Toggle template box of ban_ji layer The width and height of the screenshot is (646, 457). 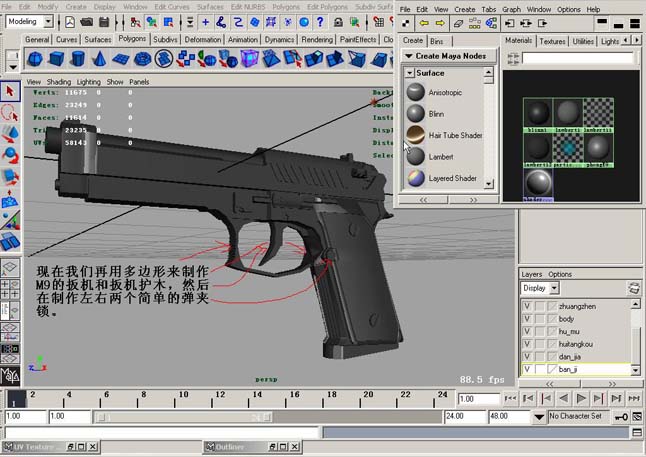point(540,369)
